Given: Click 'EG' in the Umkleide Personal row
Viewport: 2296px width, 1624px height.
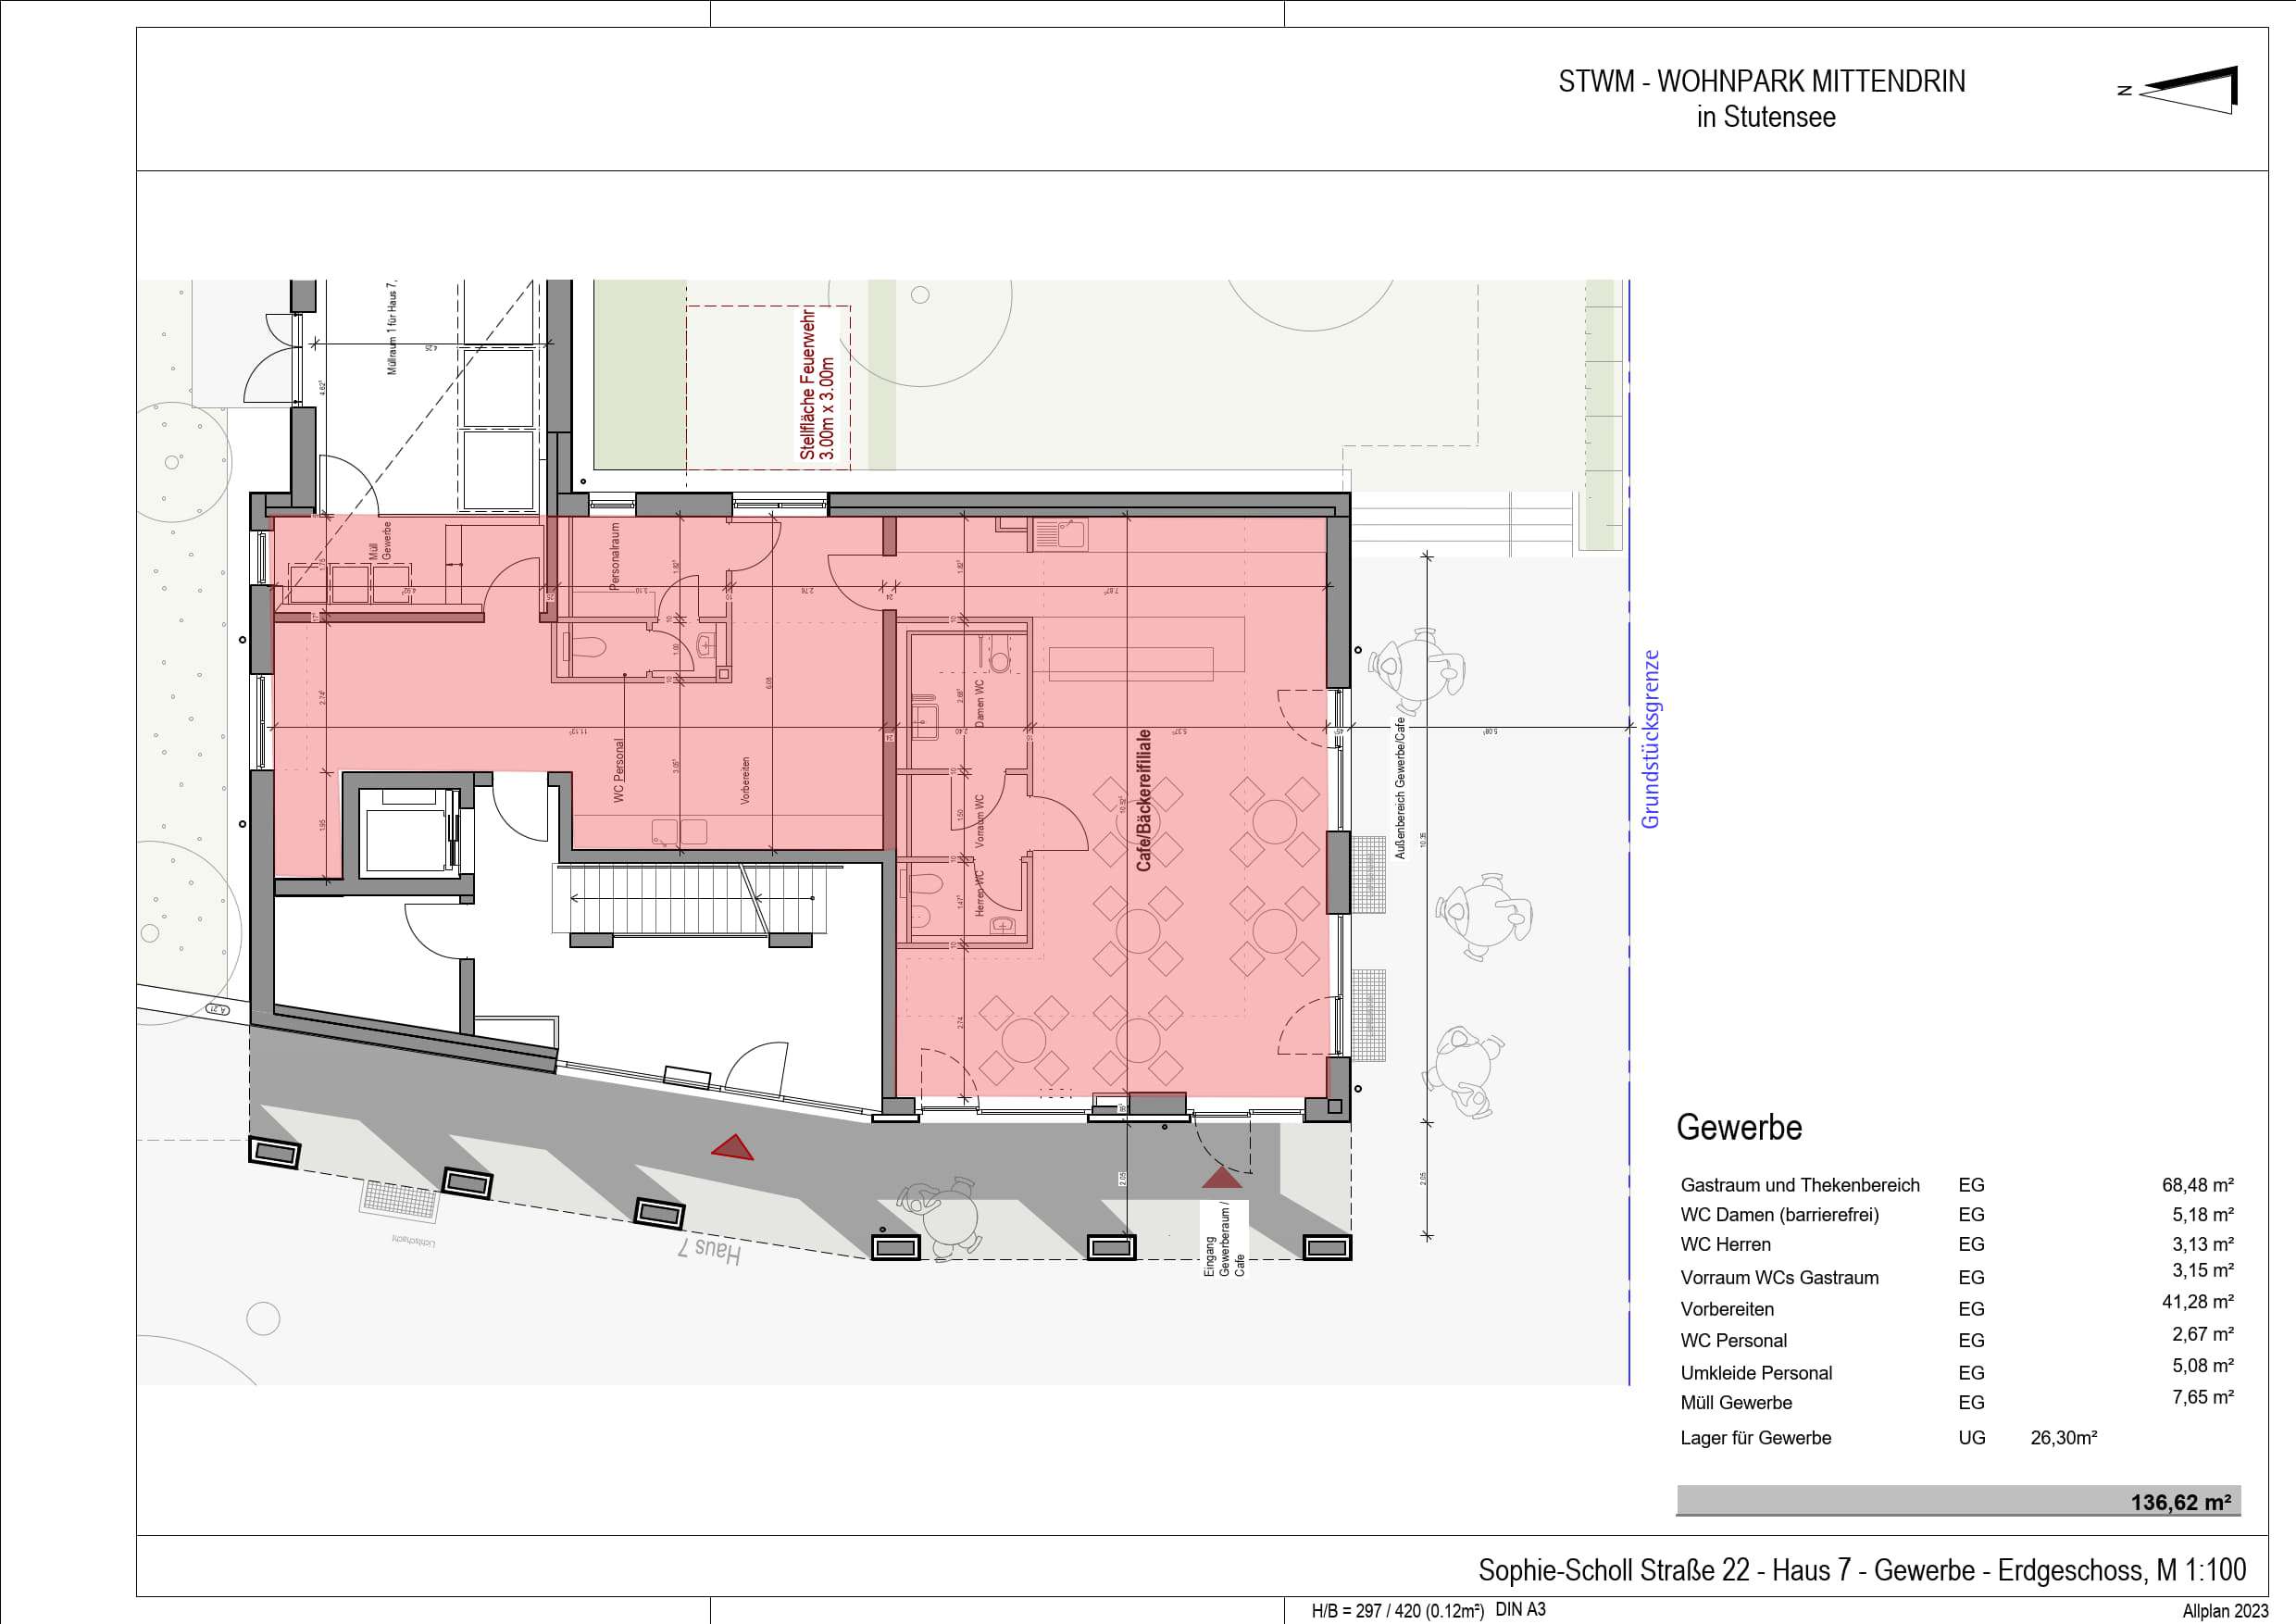Looking at the screenshot, I should click(x=1971, y=1373).
